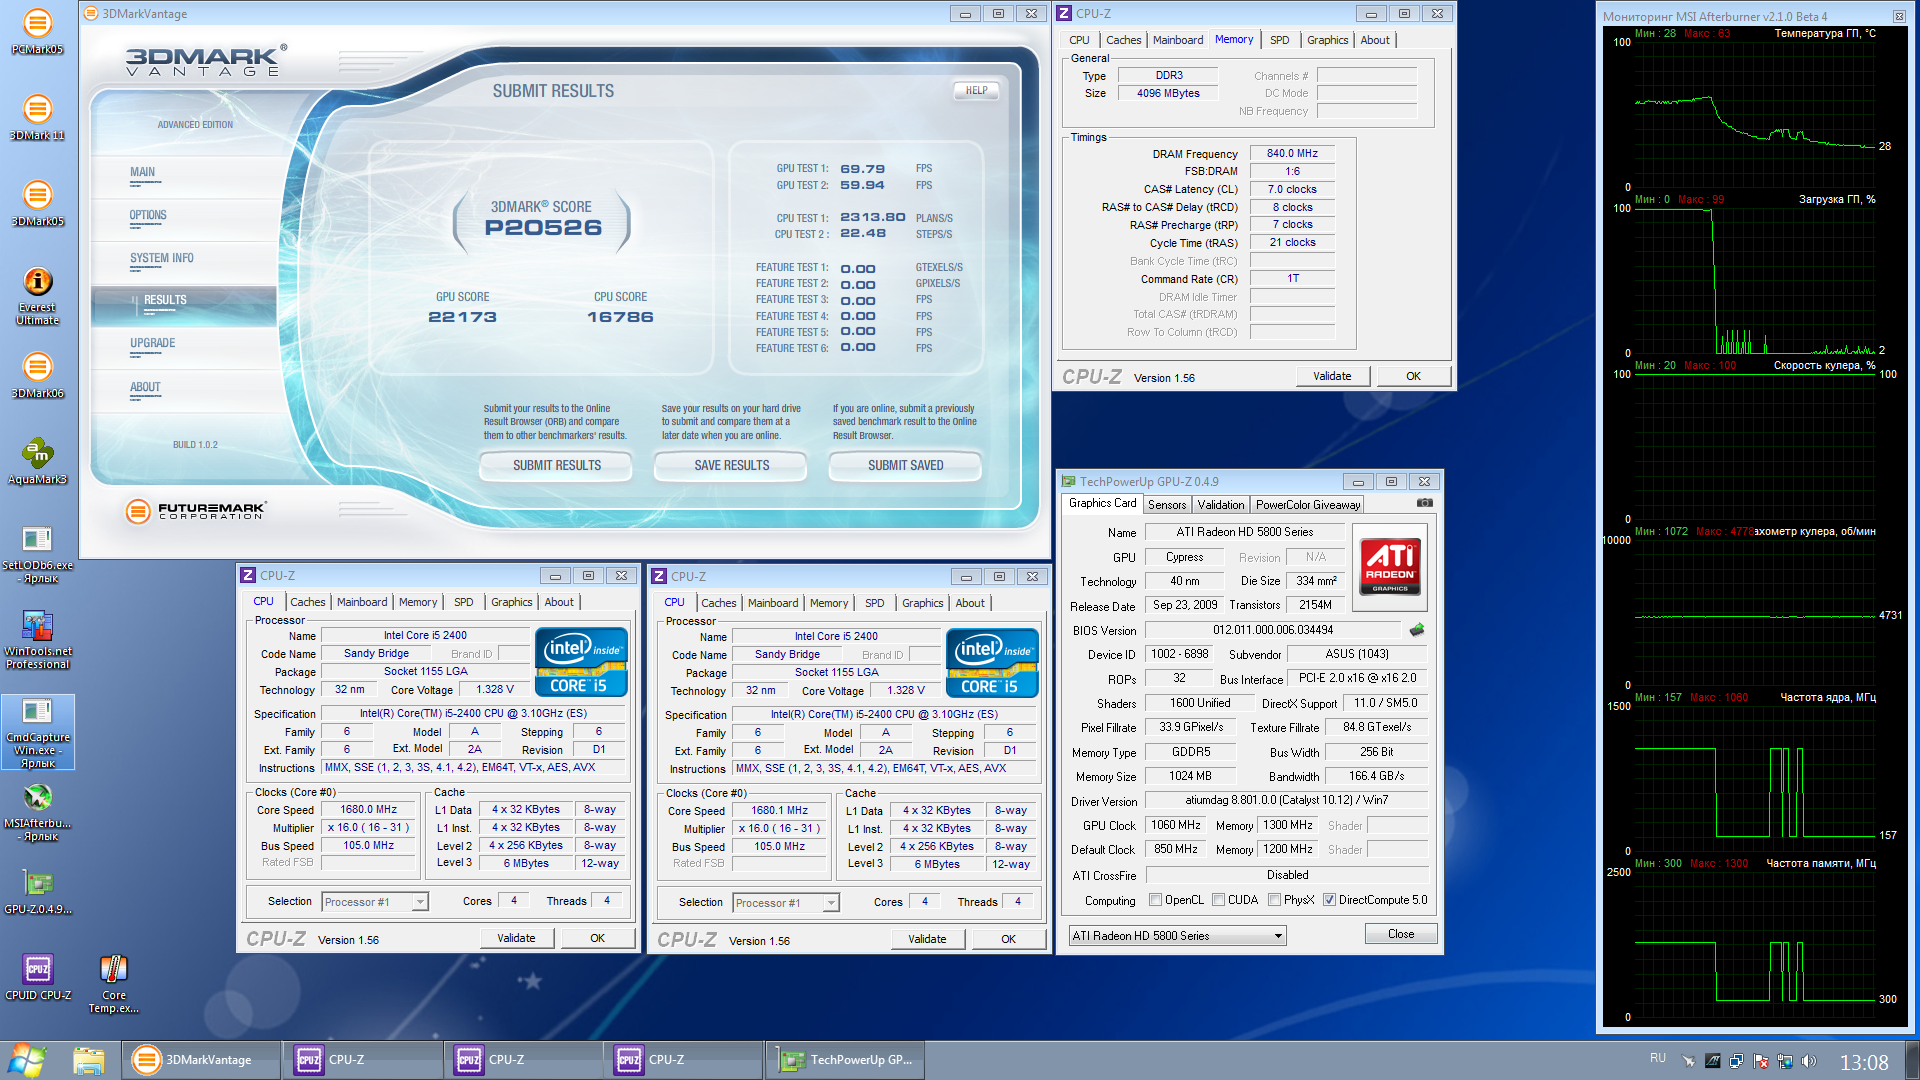Open the SetLOD06.exe shortcut icon
This screenshot has width=1920, height=1080.
[x=37, y=553]
